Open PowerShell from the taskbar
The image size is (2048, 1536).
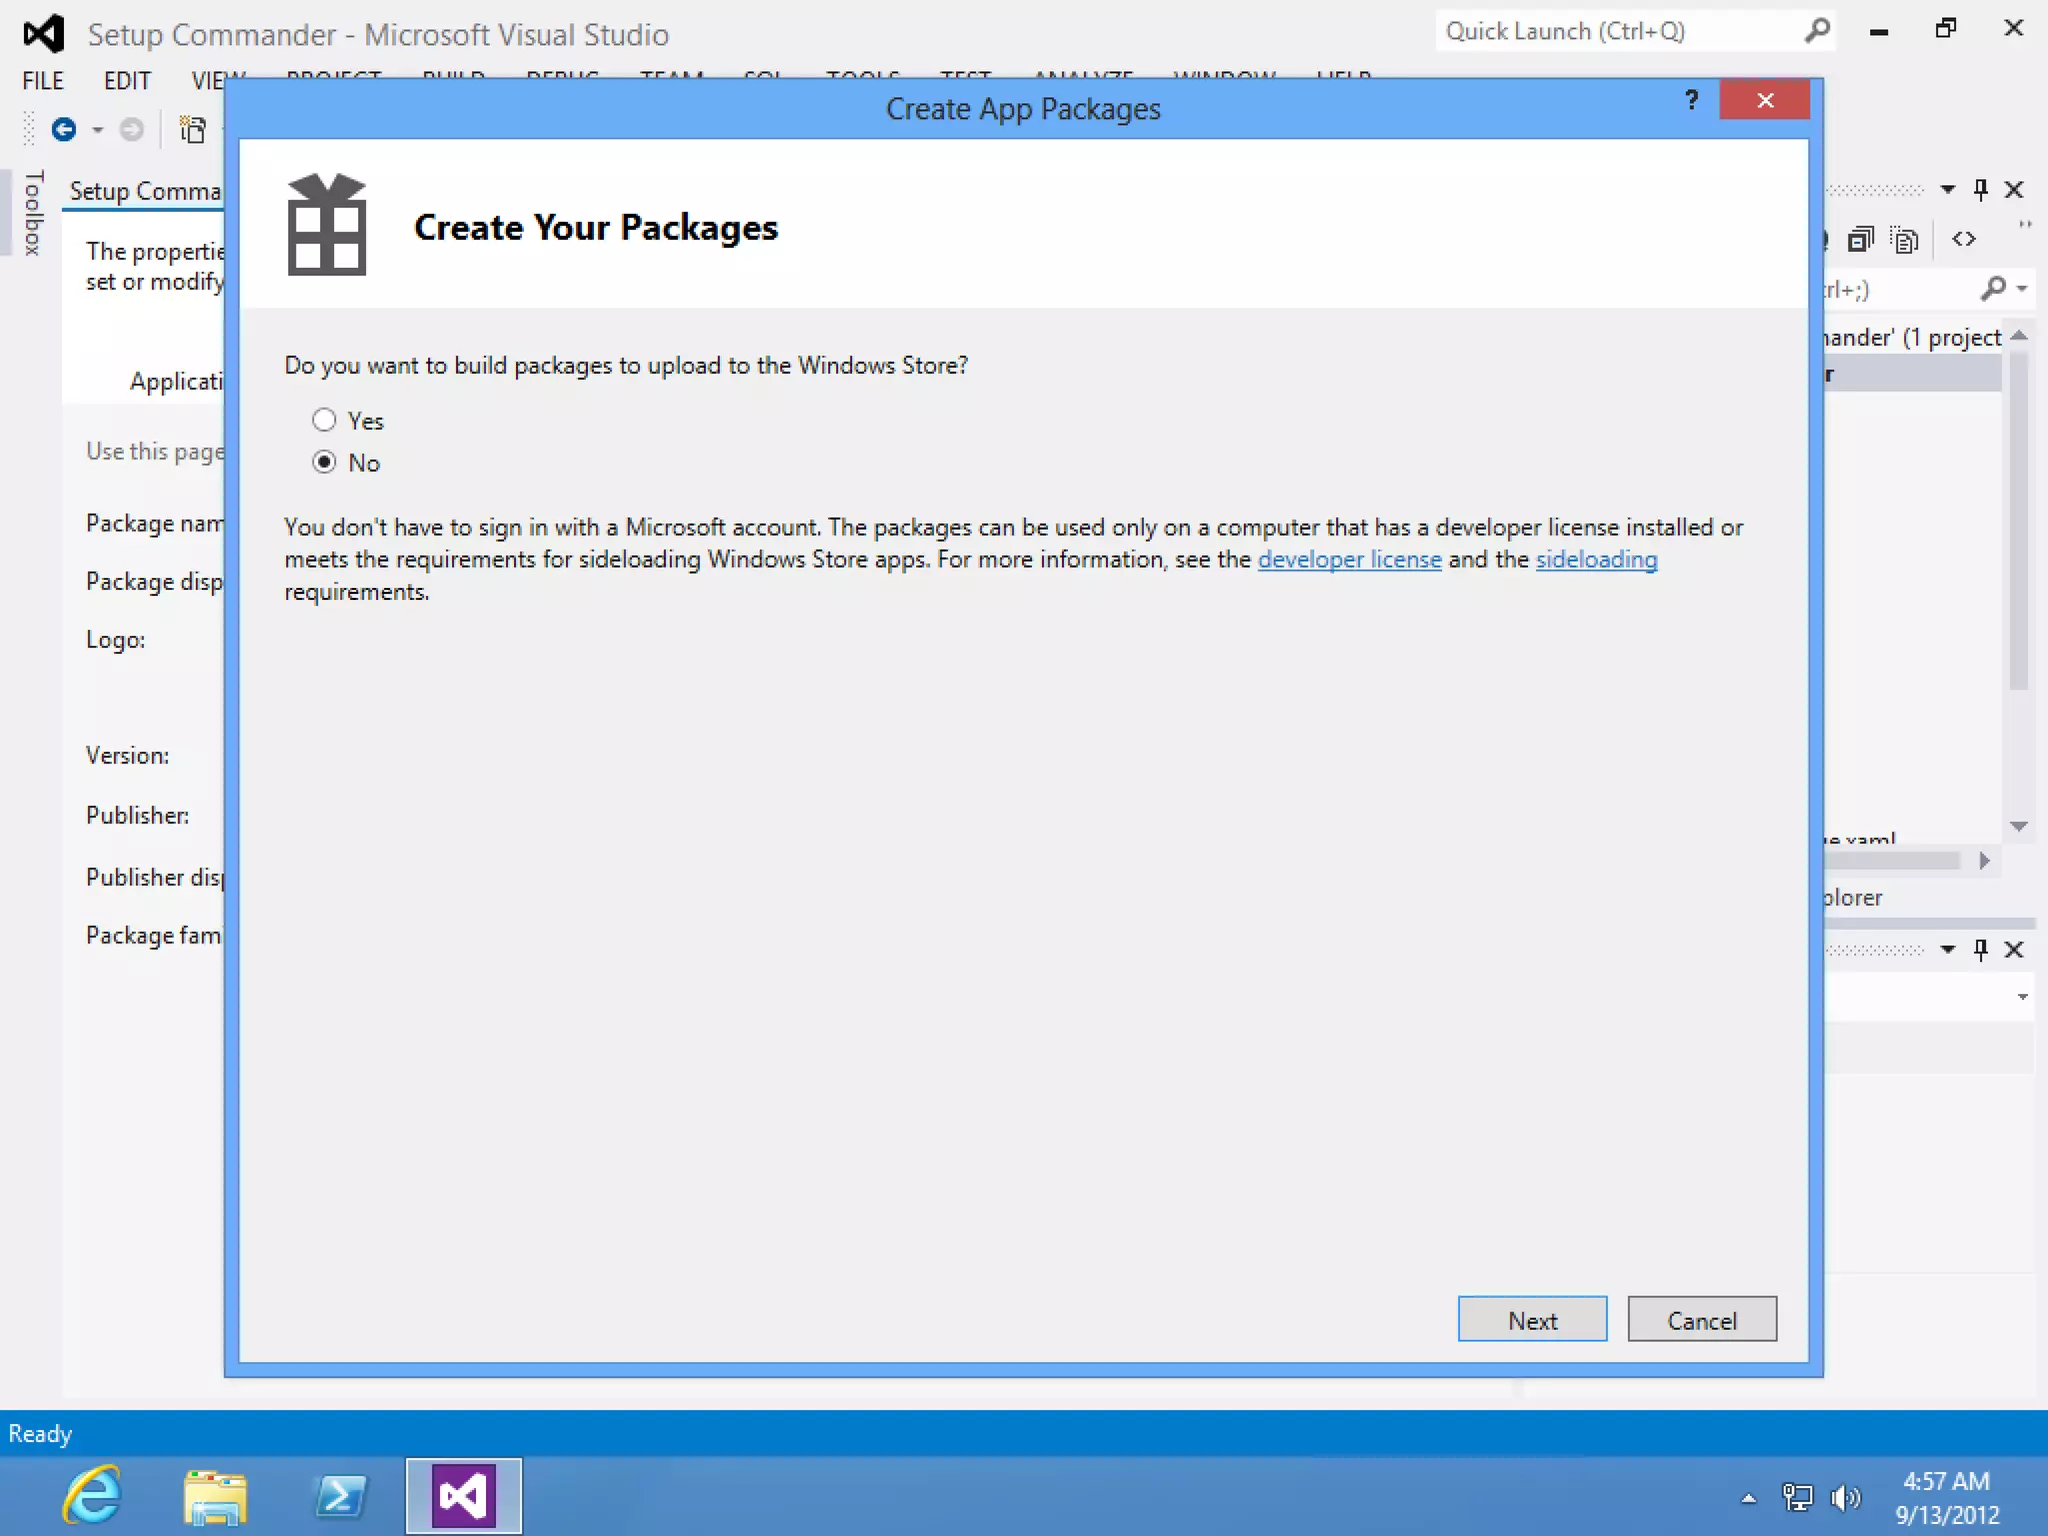(340, 1497)
